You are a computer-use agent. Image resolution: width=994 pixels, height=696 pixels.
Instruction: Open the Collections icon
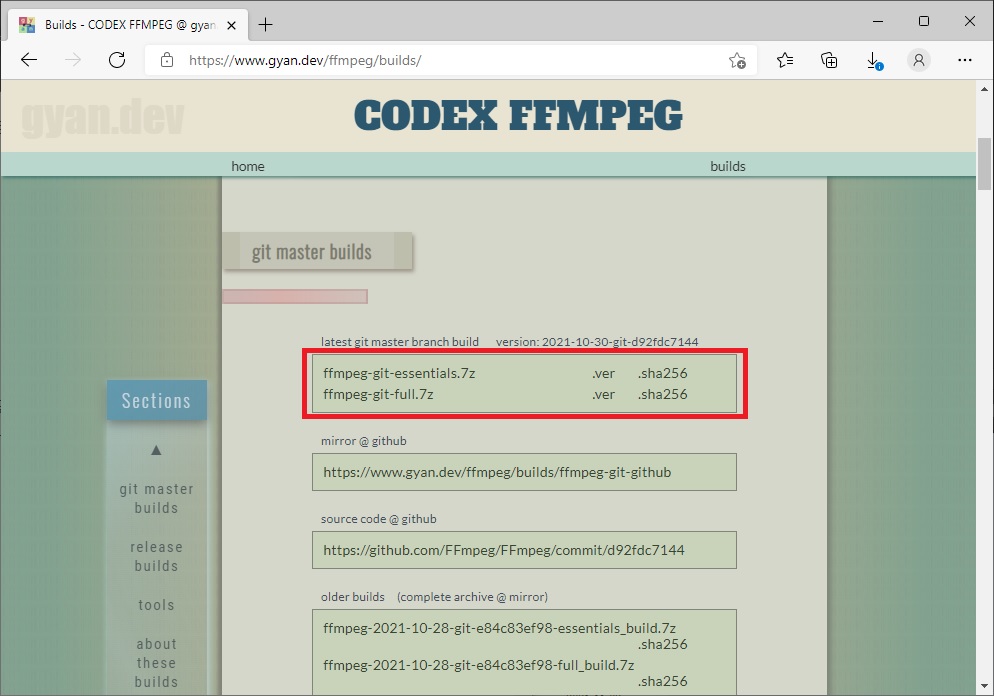829,60
